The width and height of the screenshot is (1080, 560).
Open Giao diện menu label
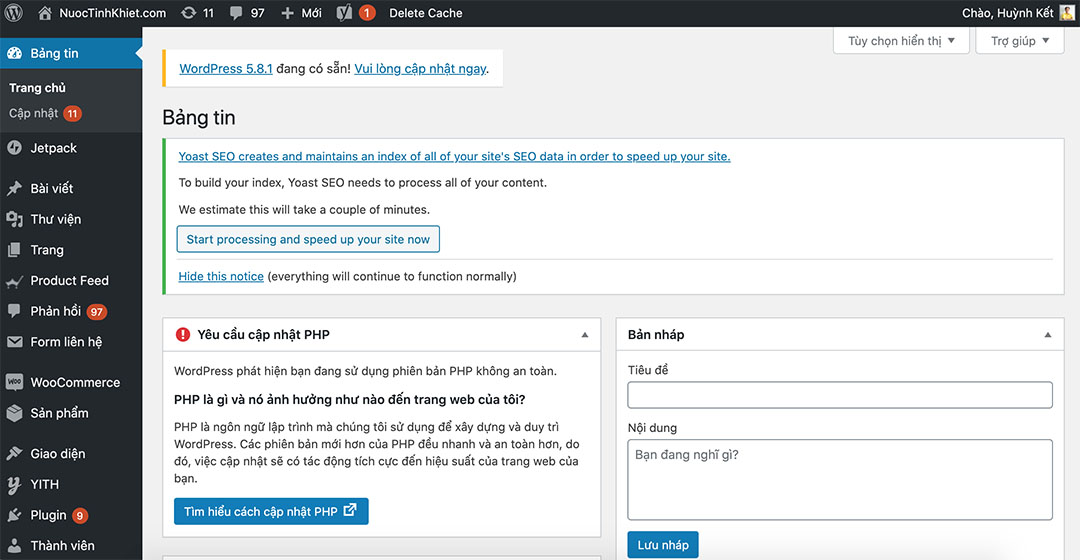[58, 453]
